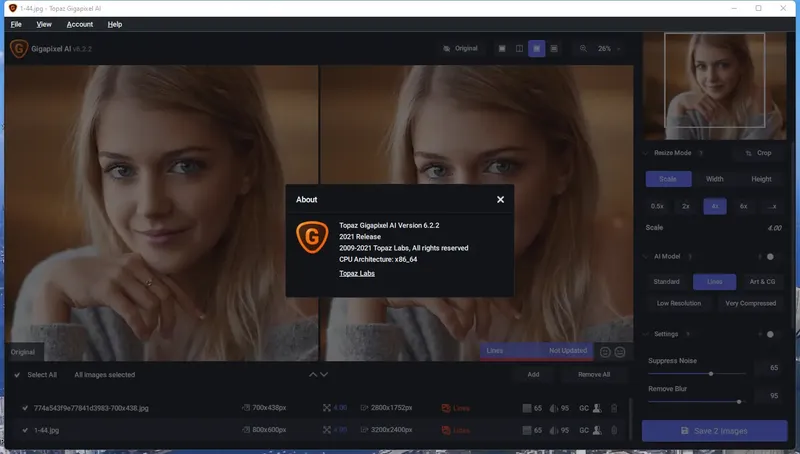Select the Very Compressed model
Image resolution: width=800 pixels, height=454 pixels.
coord(751,303)
